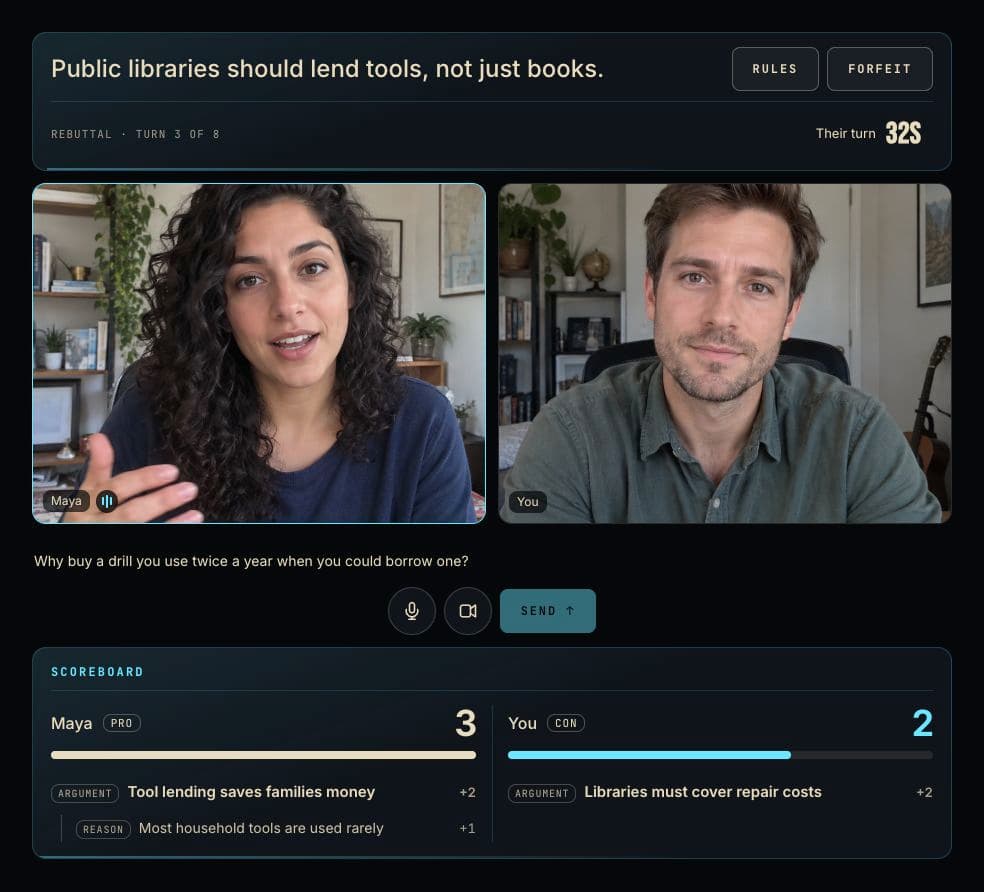Open the Rules button

[775, 69]
